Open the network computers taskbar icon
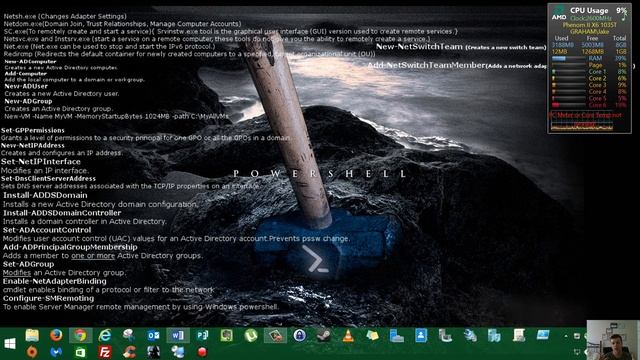This screenshot has height=360, width=640. 178,352
